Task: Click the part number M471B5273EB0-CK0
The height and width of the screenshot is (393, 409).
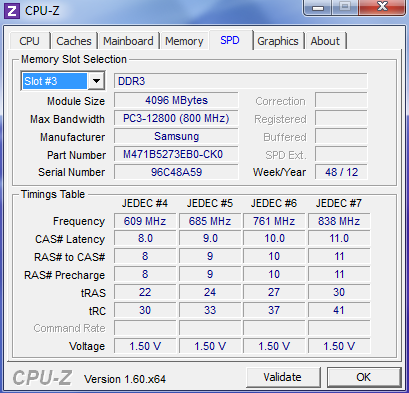Action: tap(176, 154)
